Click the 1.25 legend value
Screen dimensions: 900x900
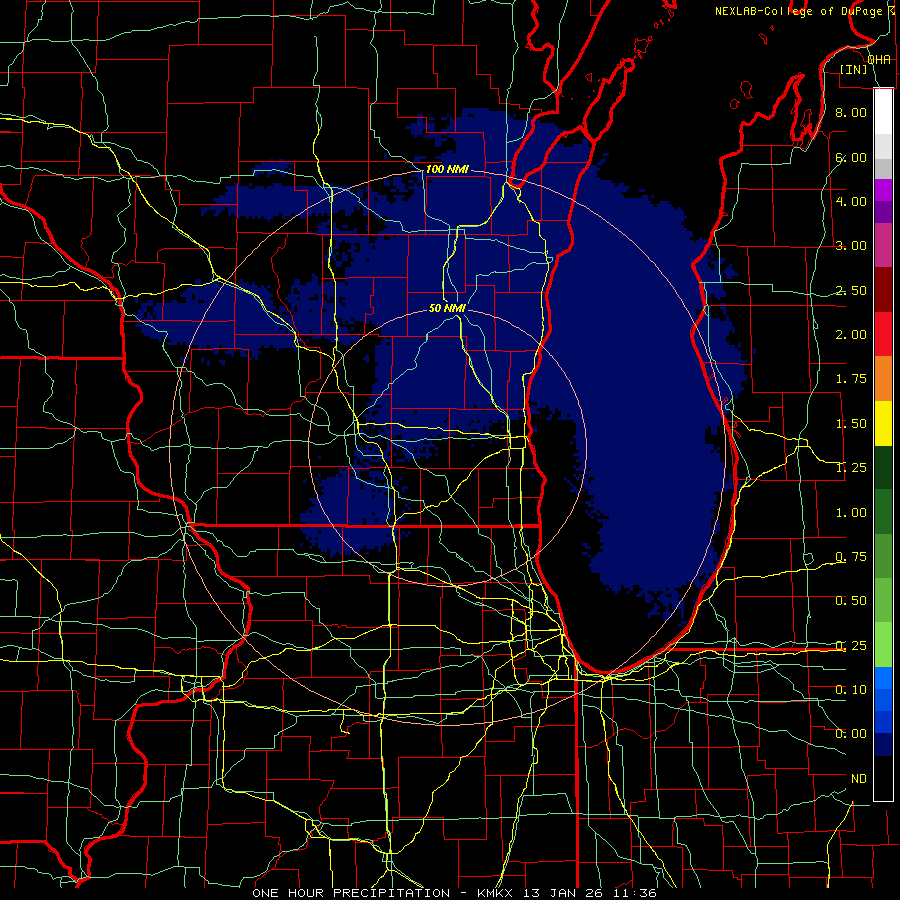pos(851,468)
